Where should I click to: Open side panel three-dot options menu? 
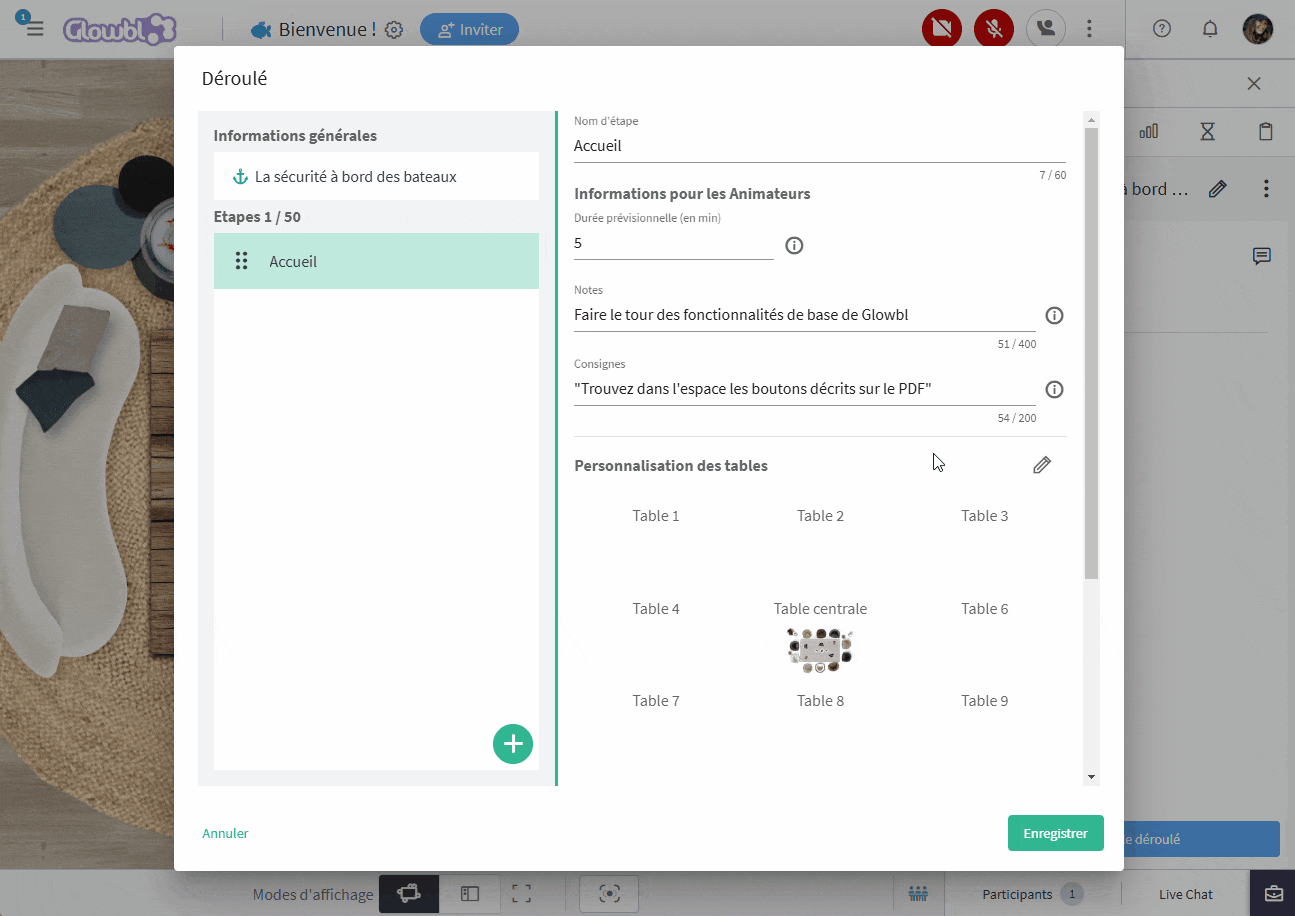[x=1266, y=188]
